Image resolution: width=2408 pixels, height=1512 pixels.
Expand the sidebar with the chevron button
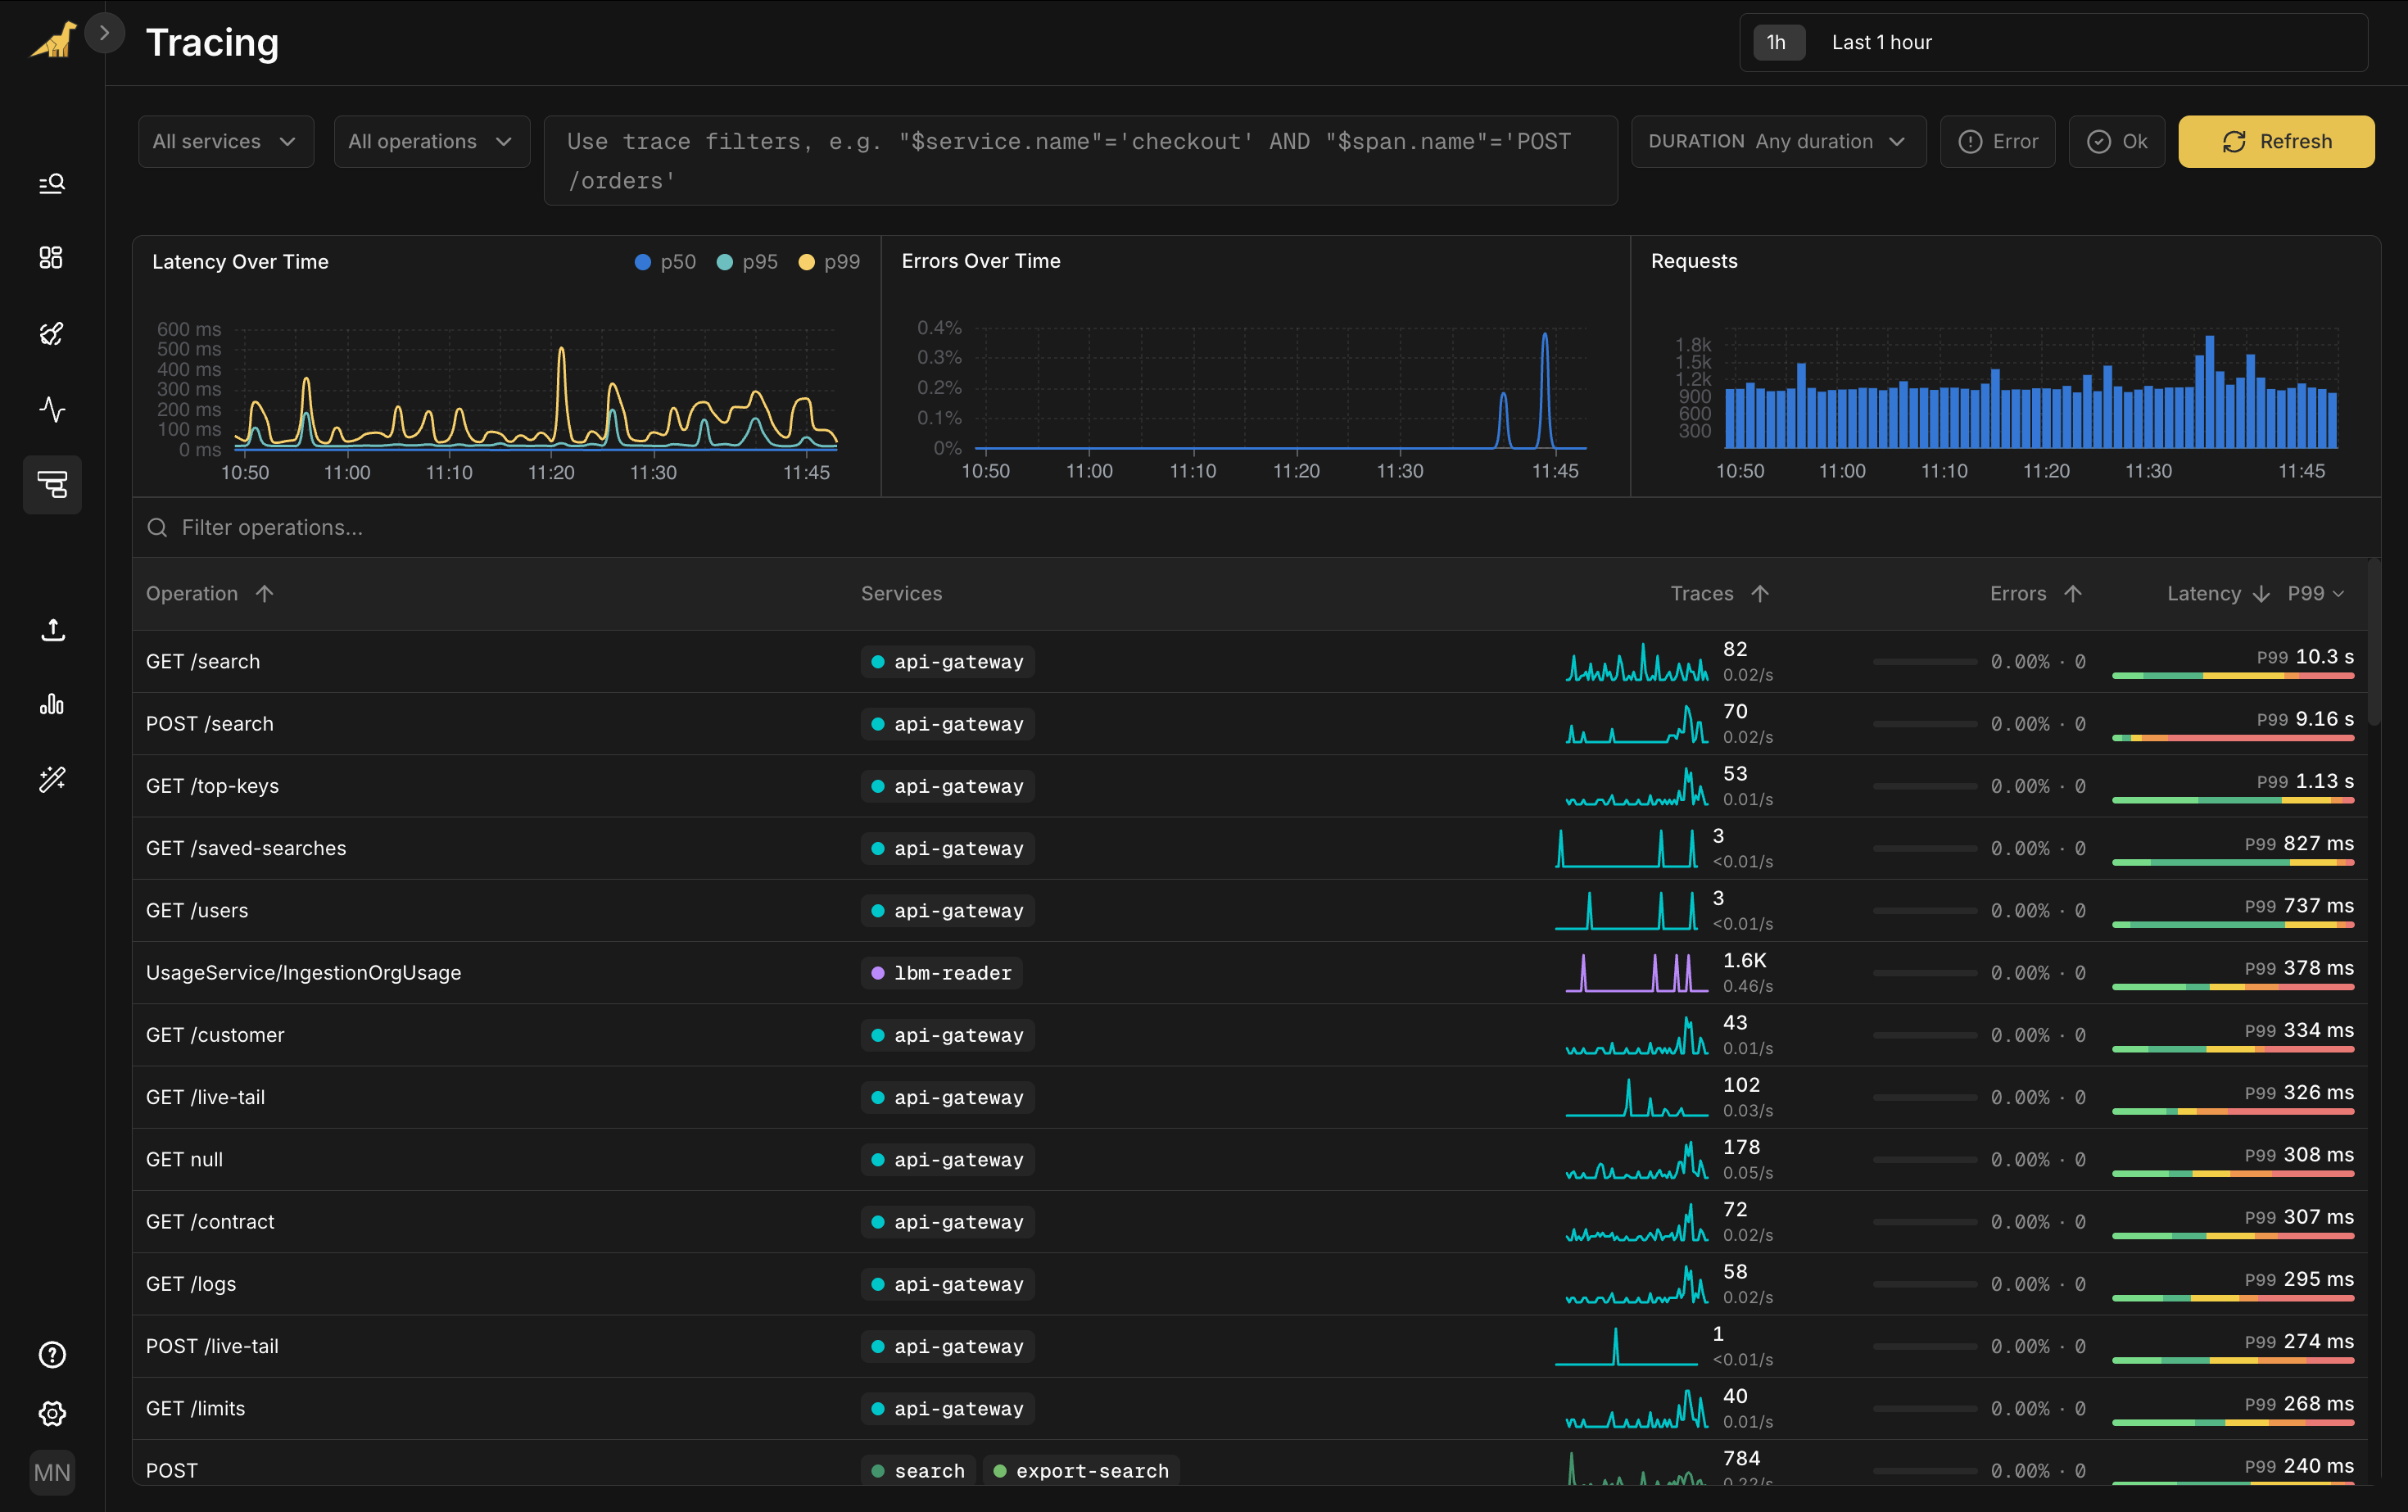click(104, 33)
